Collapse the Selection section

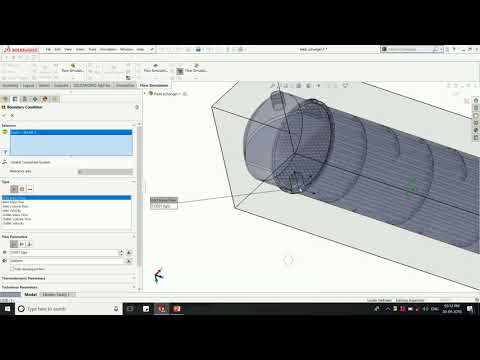tap(134, 125)
